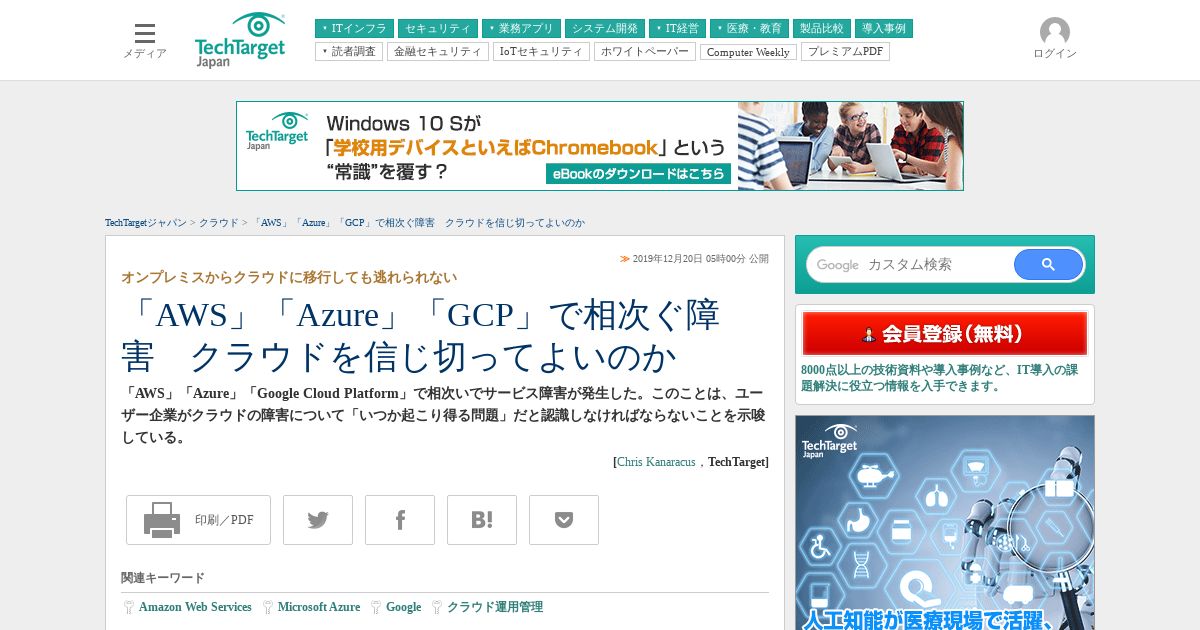
Task: Open the Google keyword link
Action: click(x=404, y=607)
